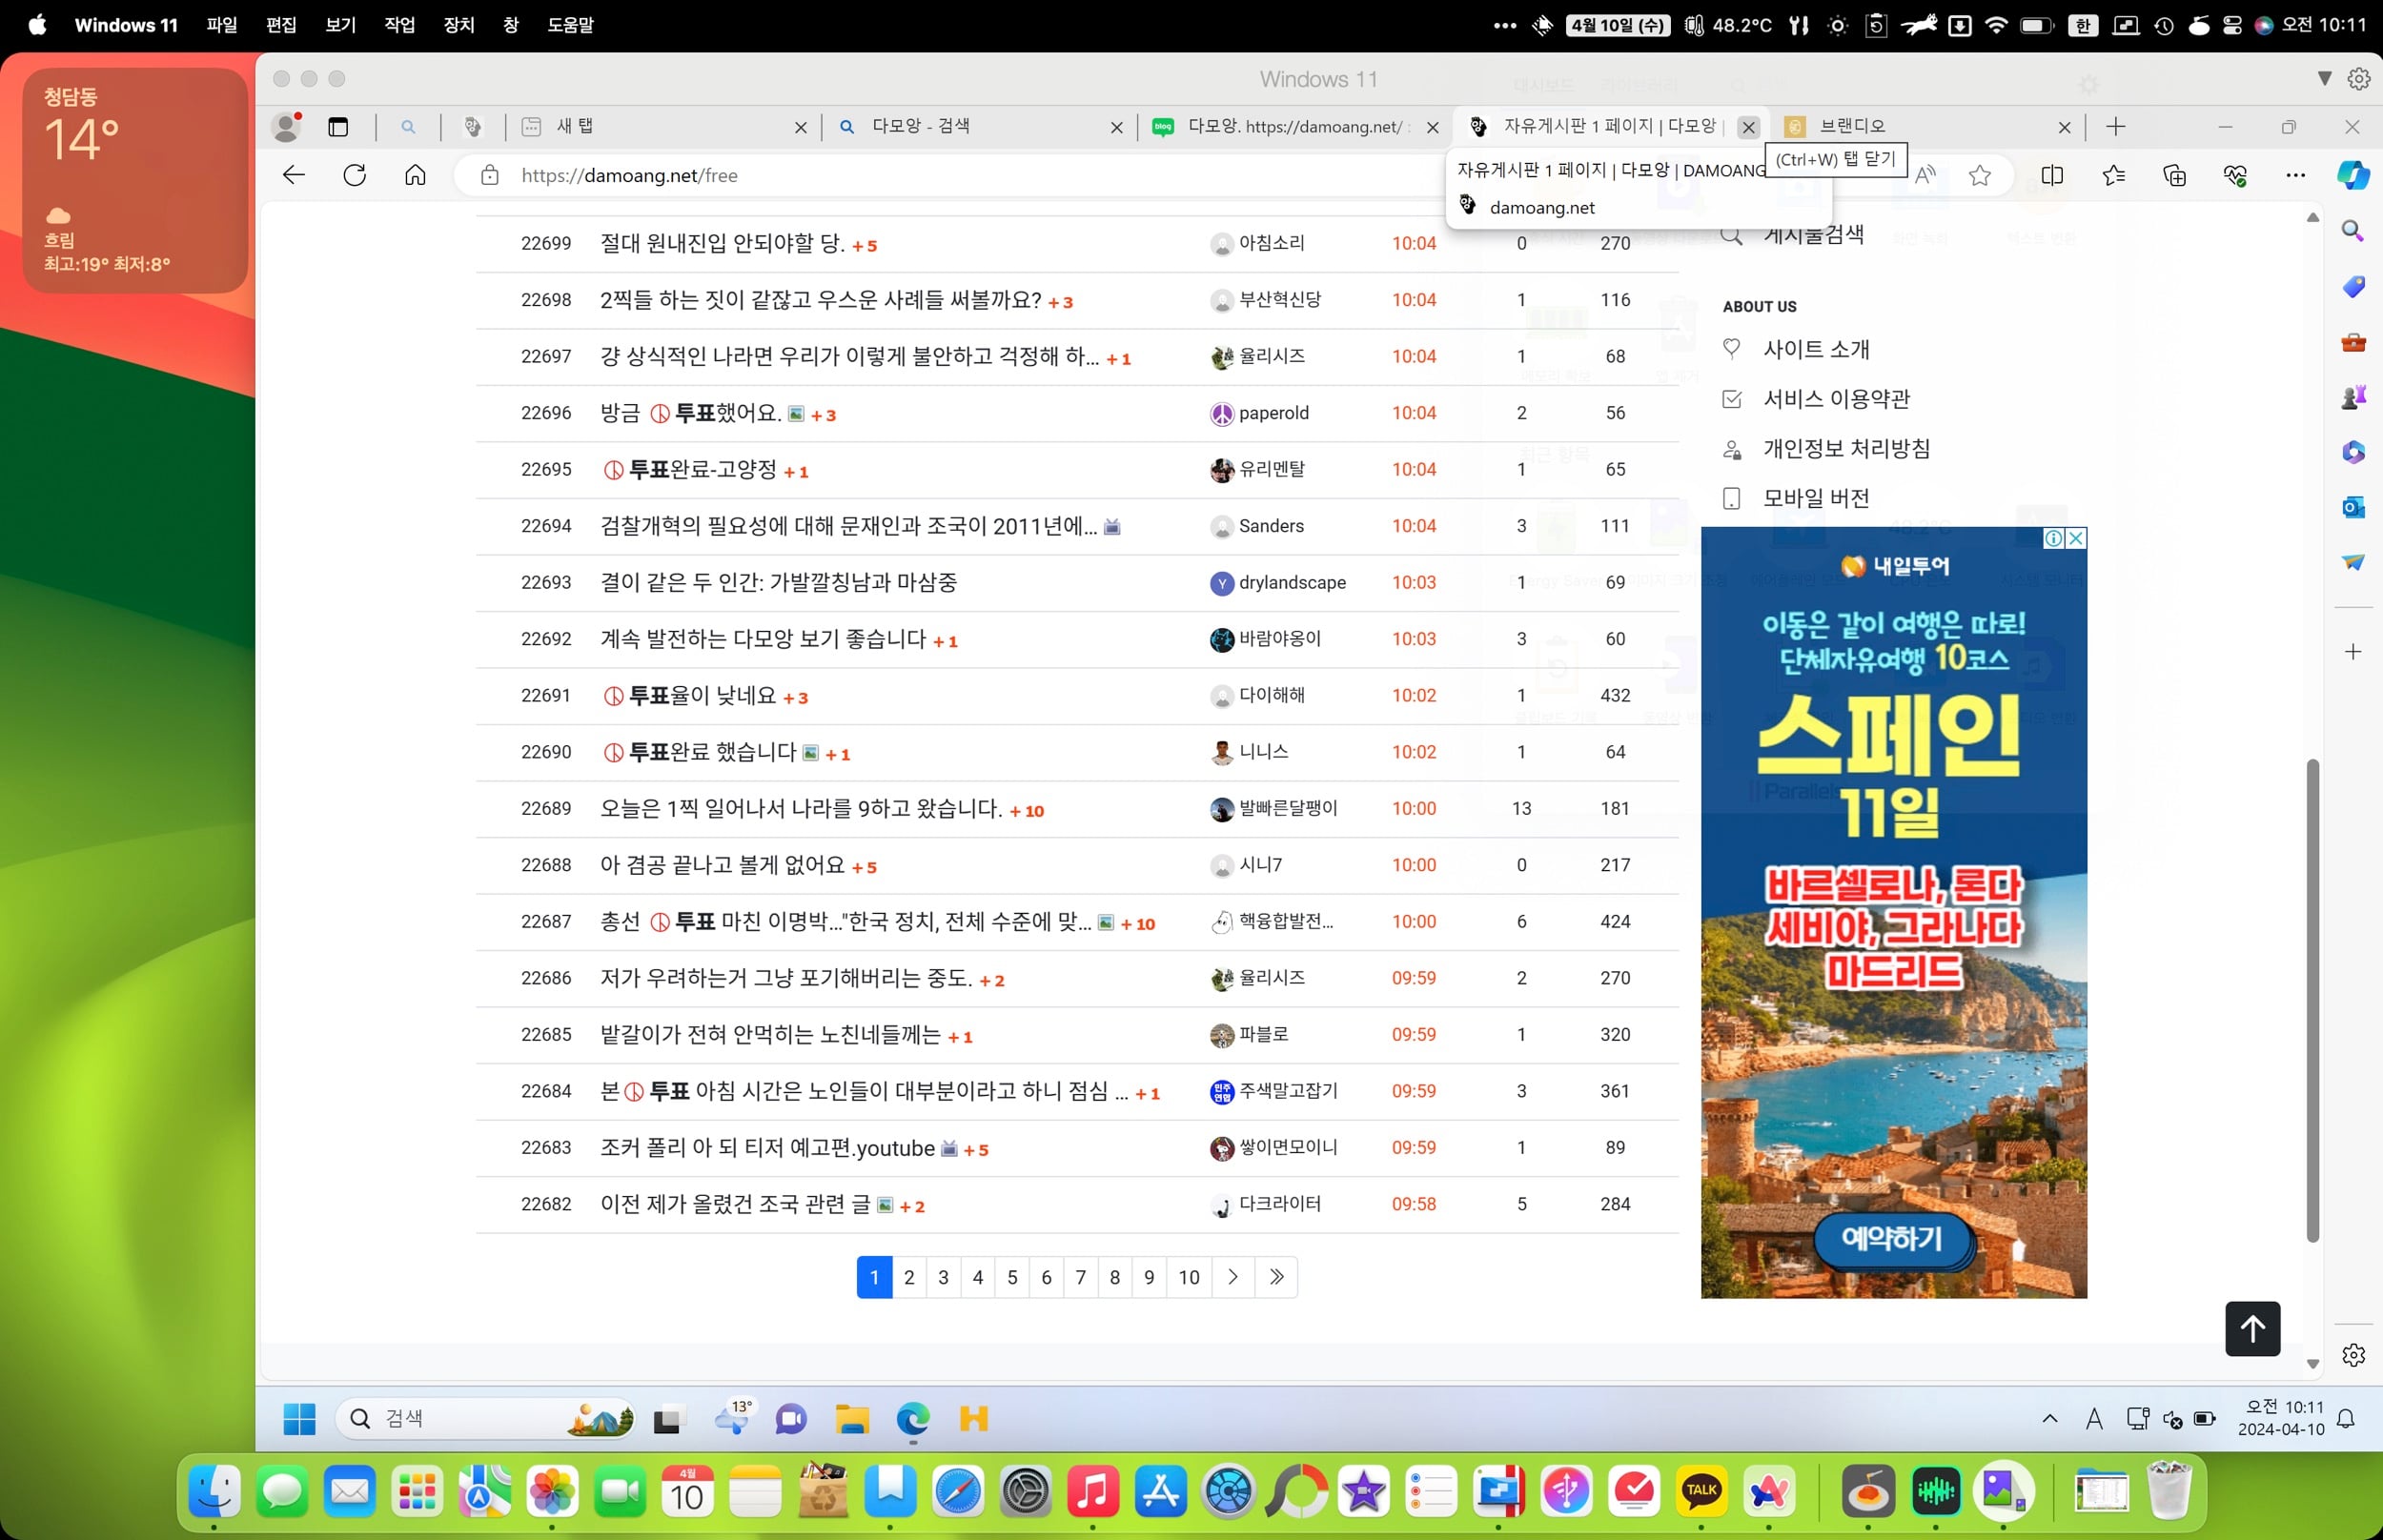The image size is (2383, 1540).
Task: Open Edge split screen view
Action: click(x=2052, y=176)
